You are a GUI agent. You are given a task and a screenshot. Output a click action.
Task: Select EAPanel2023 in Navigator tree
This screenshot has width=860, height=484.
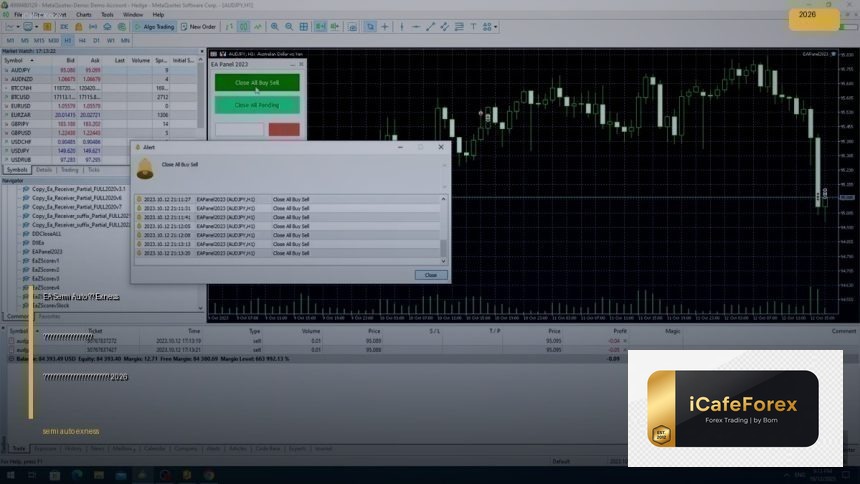click(x=47, y=251)
